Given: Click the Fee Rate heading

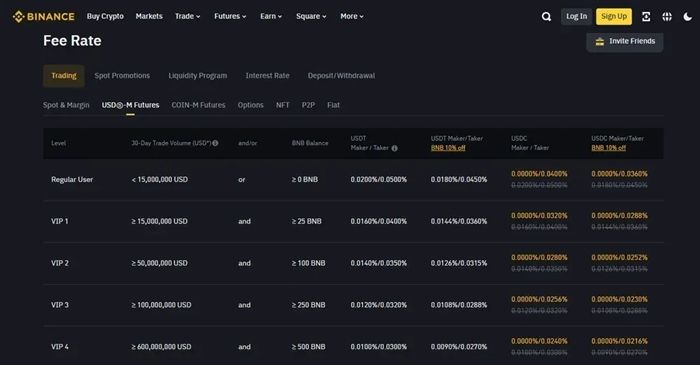Looking at the screenshot, I should coord(72,41).
